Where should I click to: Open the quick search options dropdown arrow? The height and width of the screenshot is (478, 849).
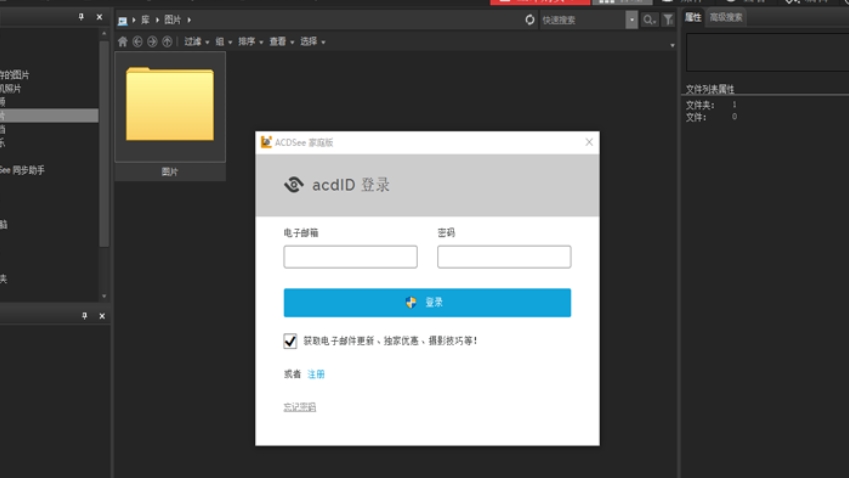631,20
